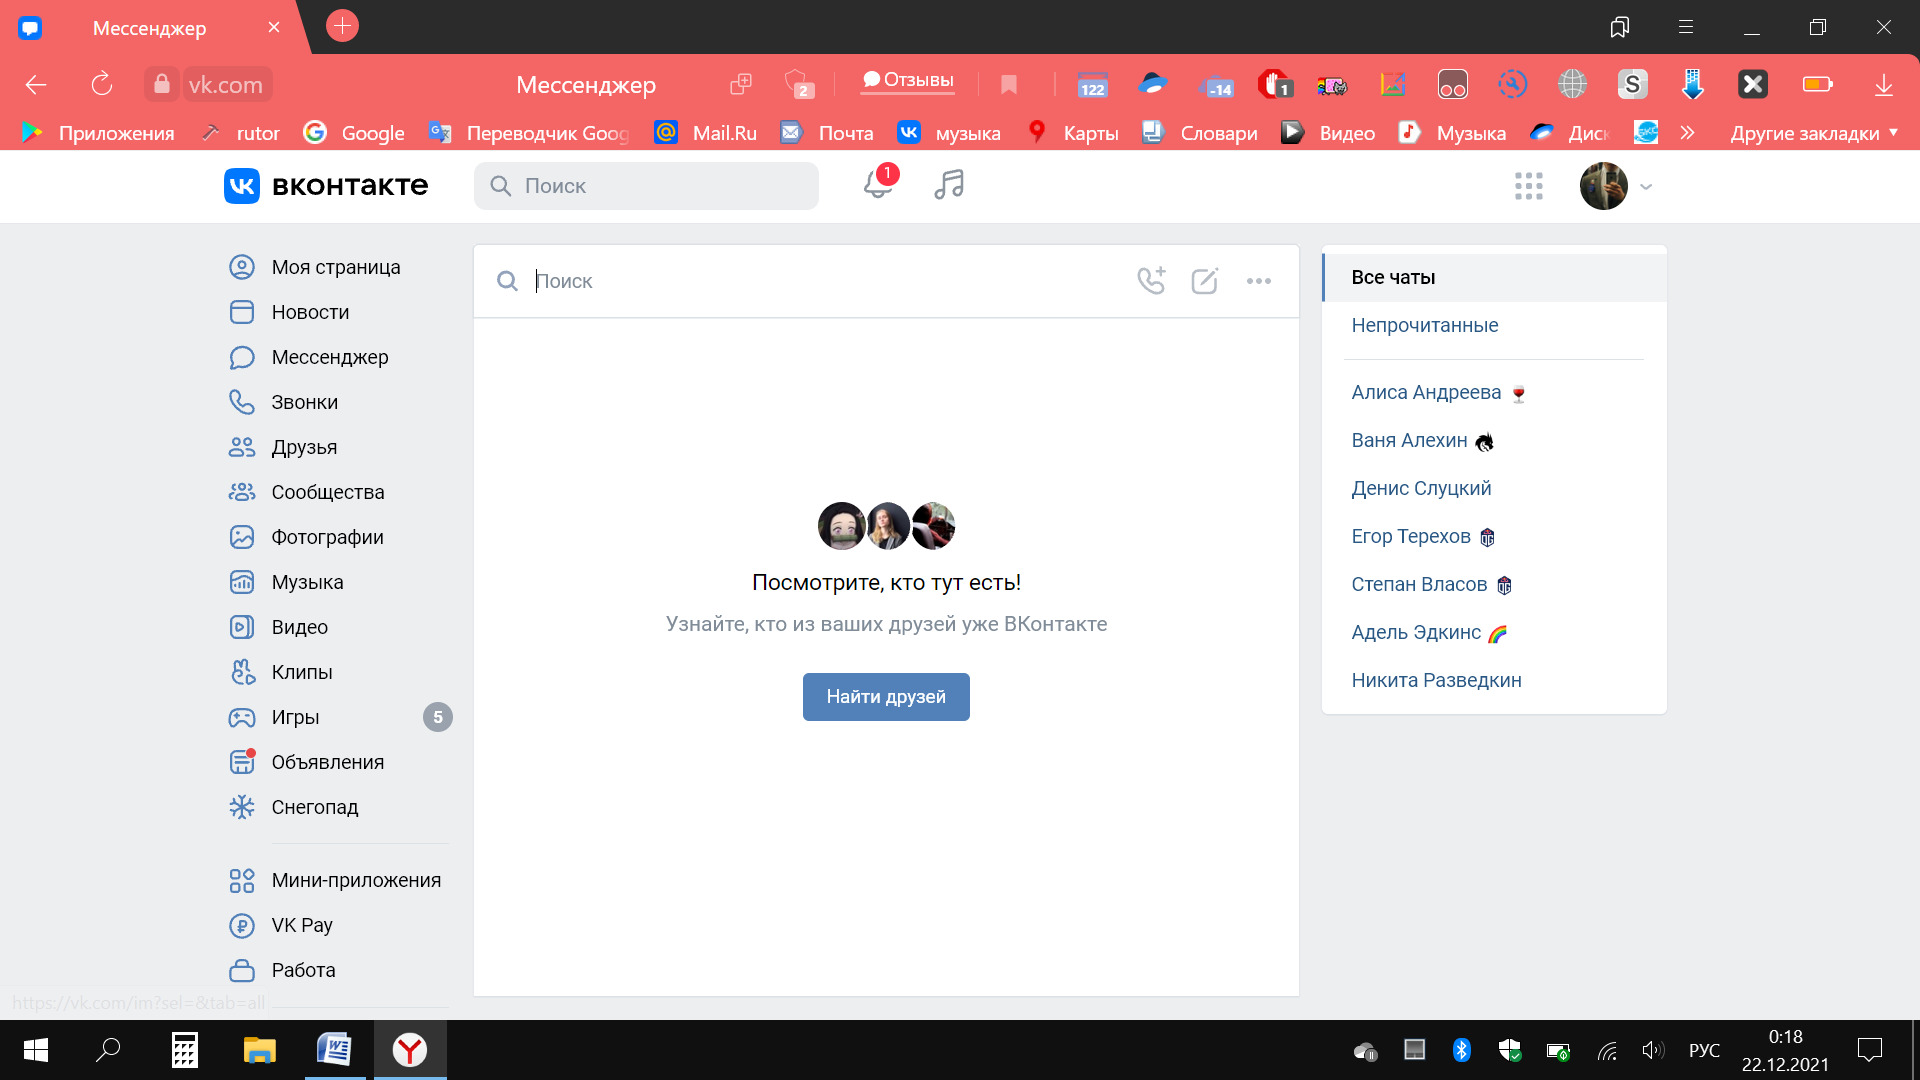Open the VK services grid icon
This screenshot has width=1920, height=1080.
click(1528, 186)
